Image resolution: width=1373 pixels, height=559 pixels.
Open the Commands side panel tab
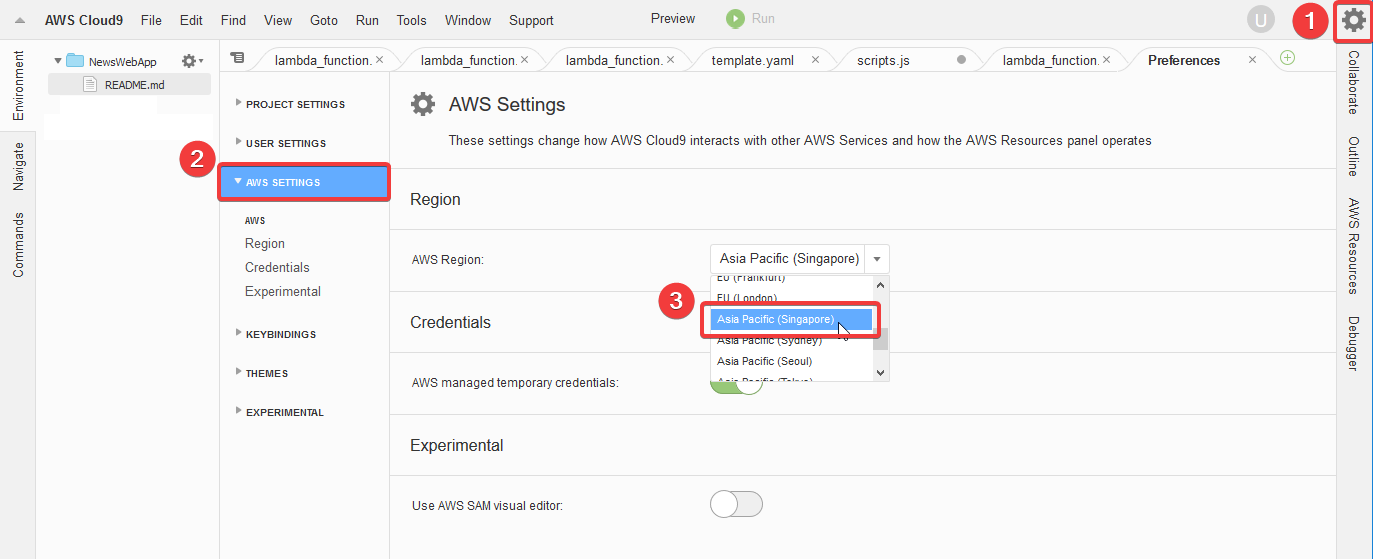point(18,245)
